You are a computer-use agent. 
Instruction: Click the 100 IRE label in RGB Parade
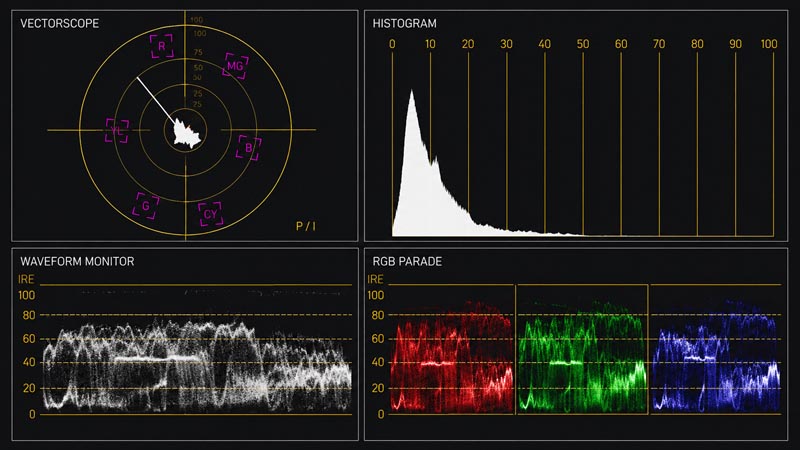376,295
